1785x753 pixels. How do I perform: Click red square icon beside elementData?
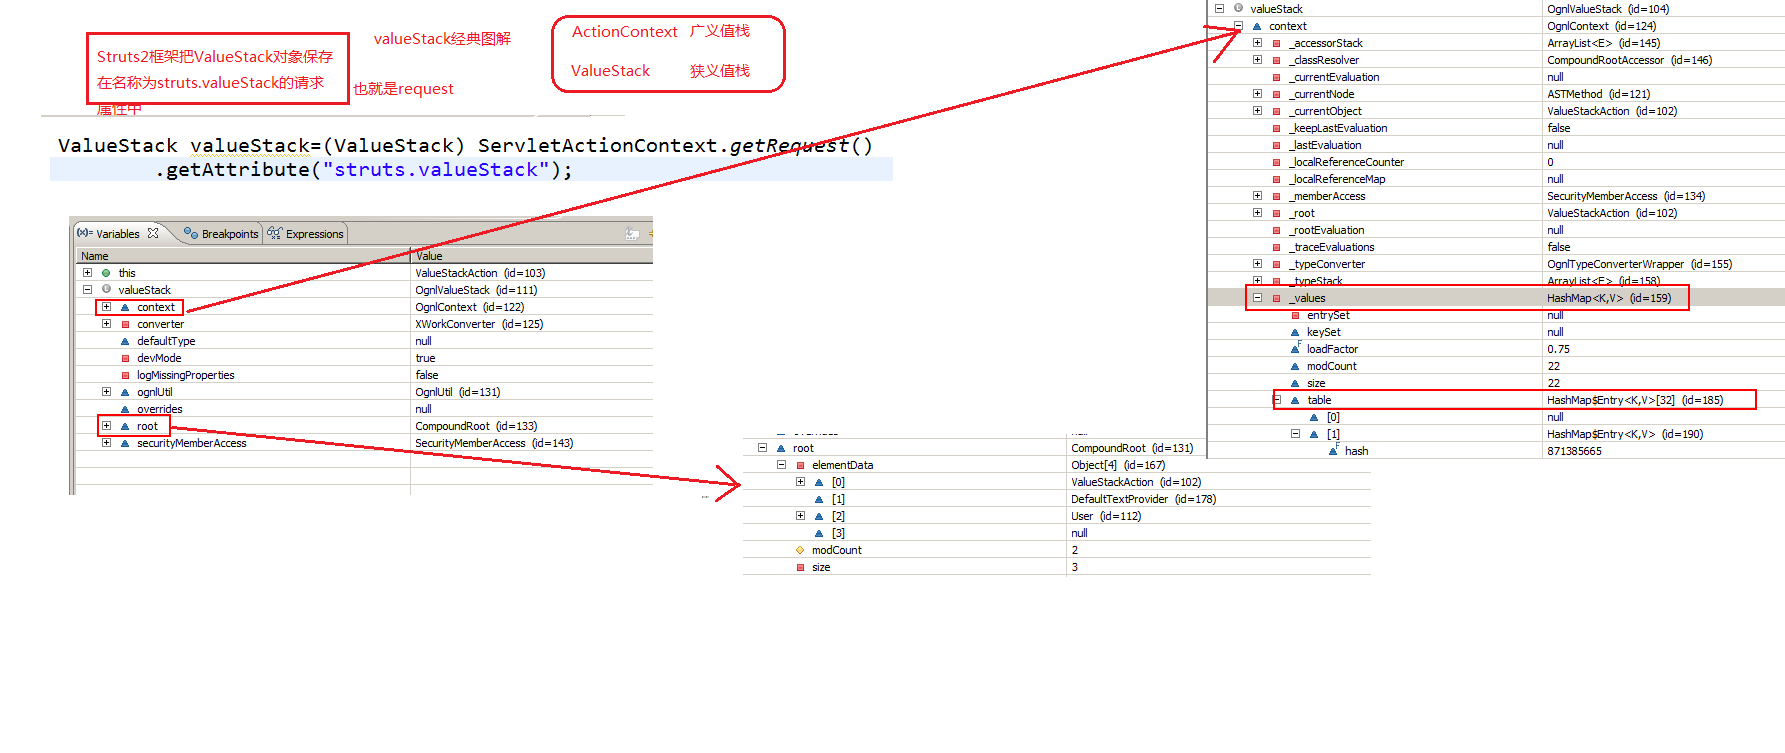(x=800, y=465)
